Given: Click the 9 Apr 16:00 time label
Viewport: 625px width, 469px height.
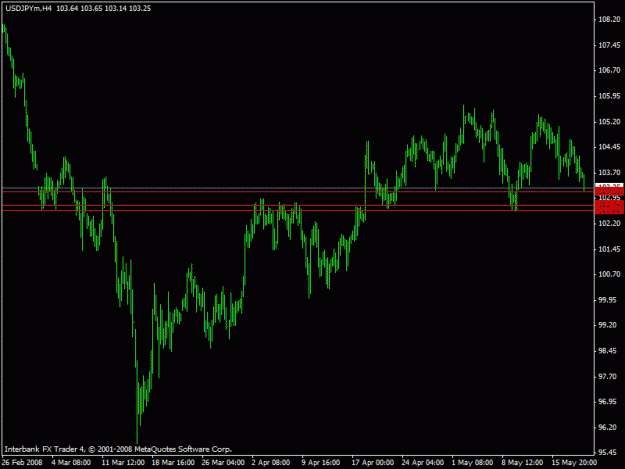Looking at the screenshot, I should click(321, 463).
